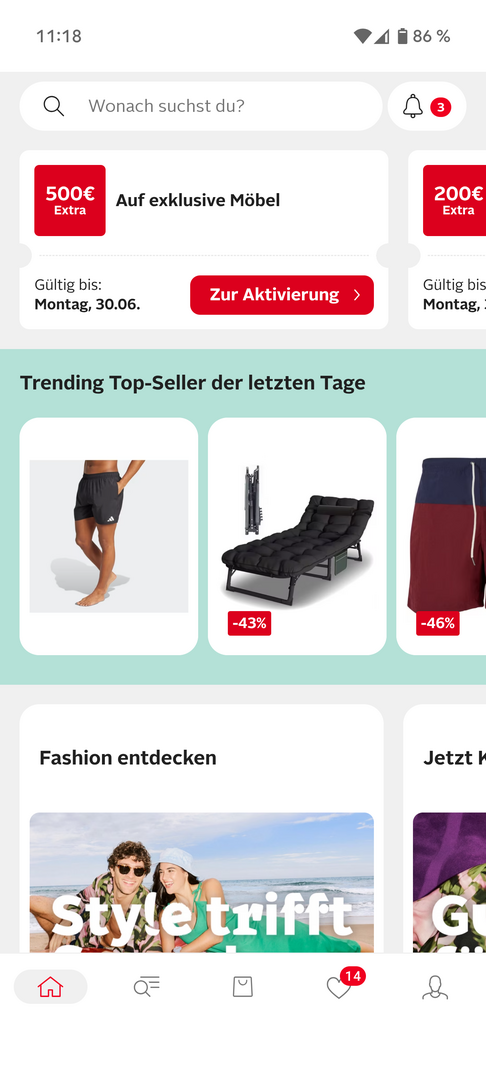Screen dimensions: 486x1080
Task: Tap the 'Auf exklusive Möbel' coupon title
Action: (x=198, y=200)
